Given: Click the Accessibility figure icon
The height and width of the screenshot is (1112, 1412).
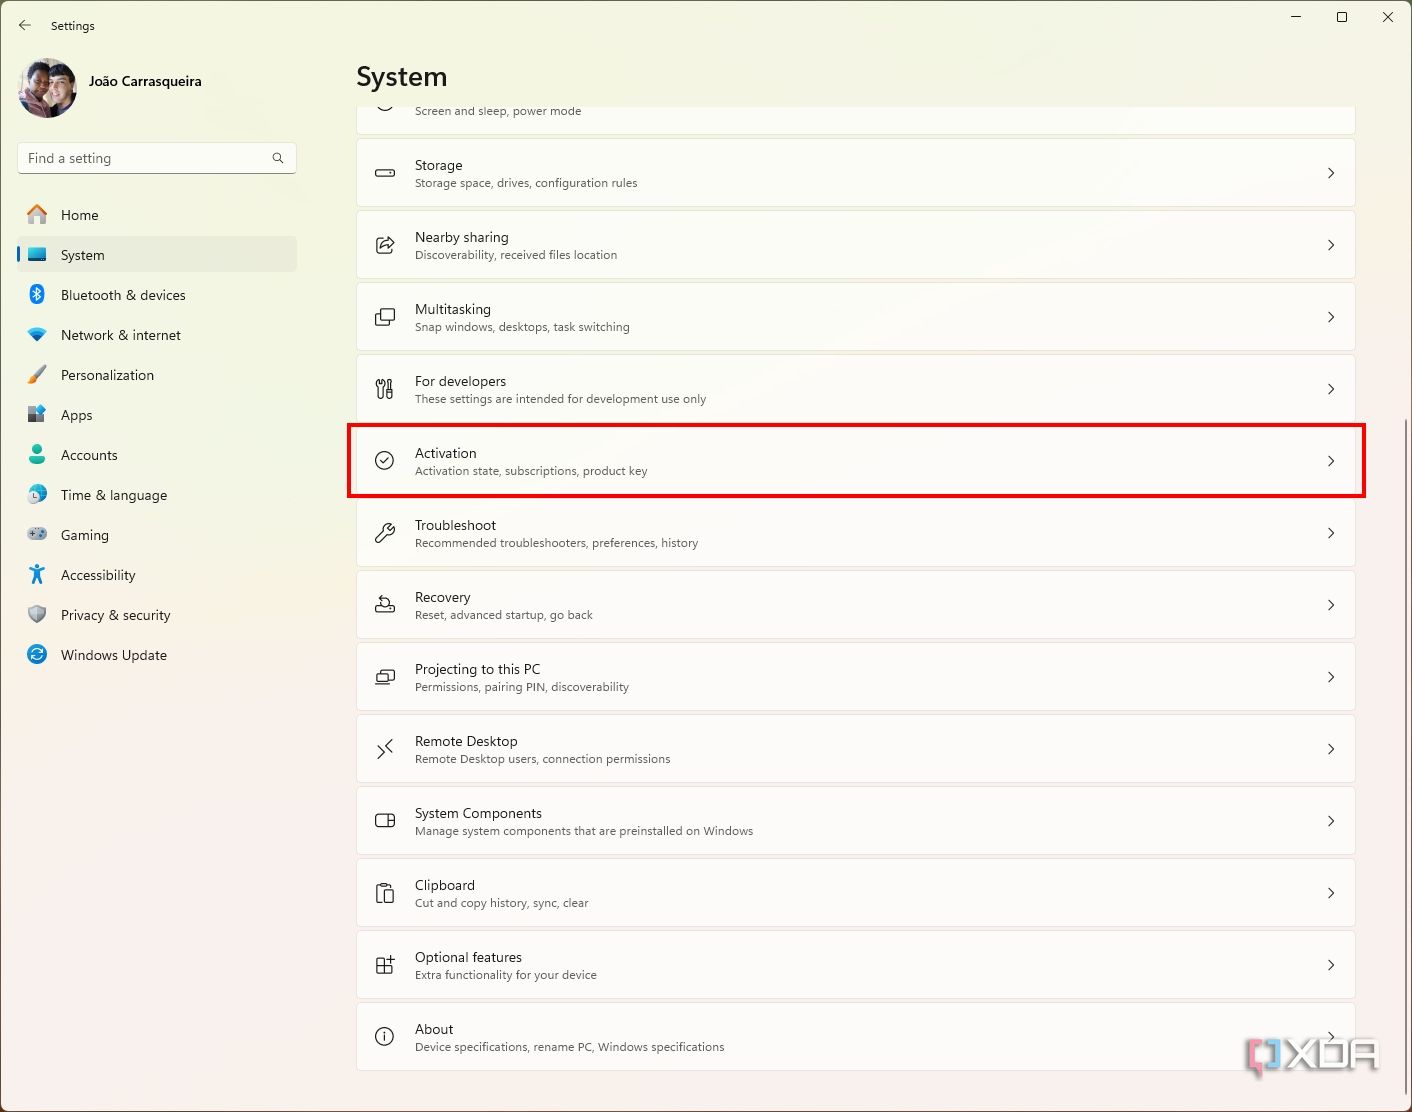Looking at the screenshot, I should [37, 574].
